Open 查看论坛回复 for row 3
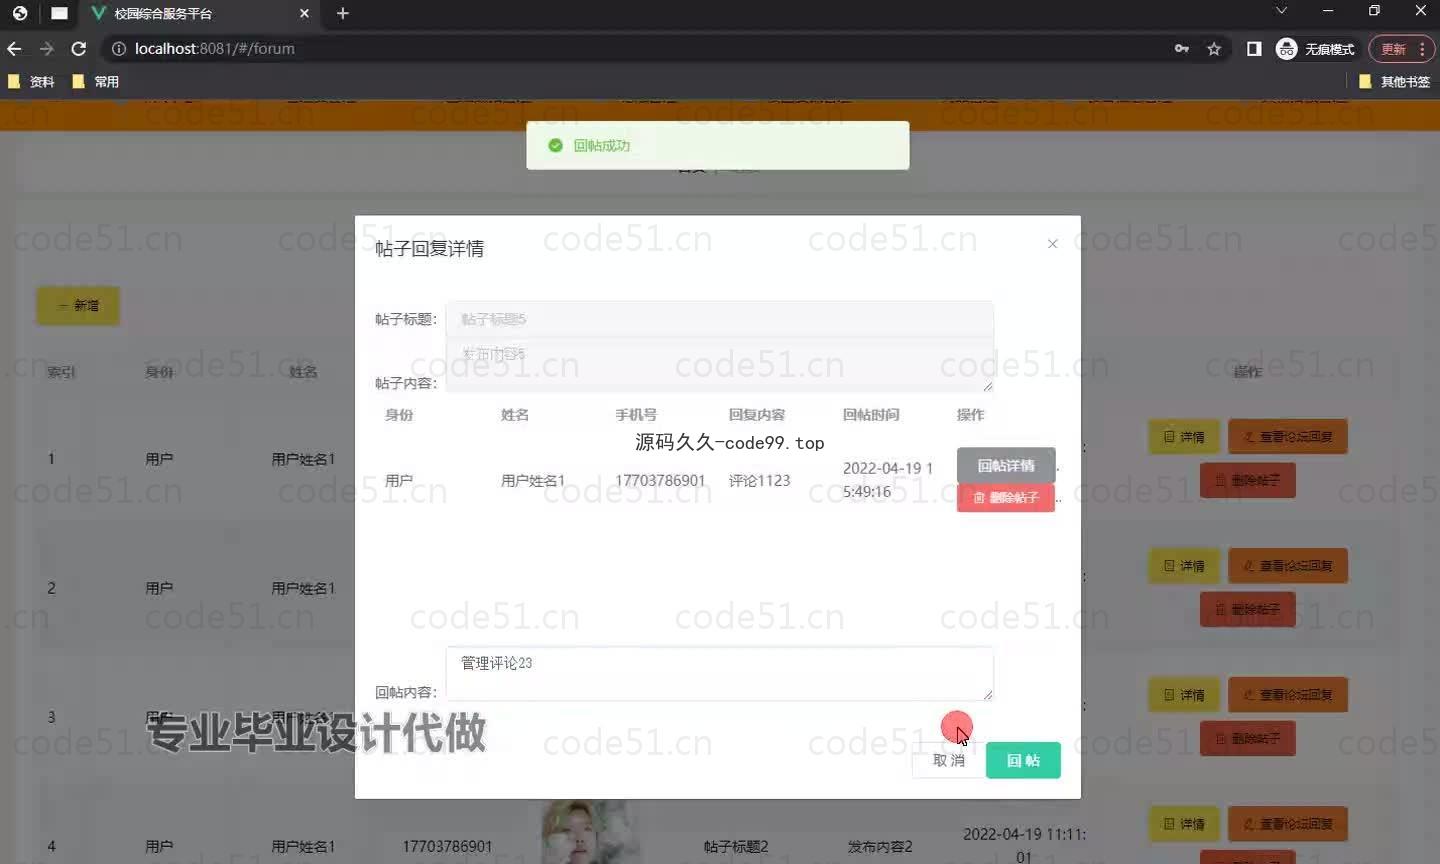The image size is (1440, 864). coord(1288,695)
